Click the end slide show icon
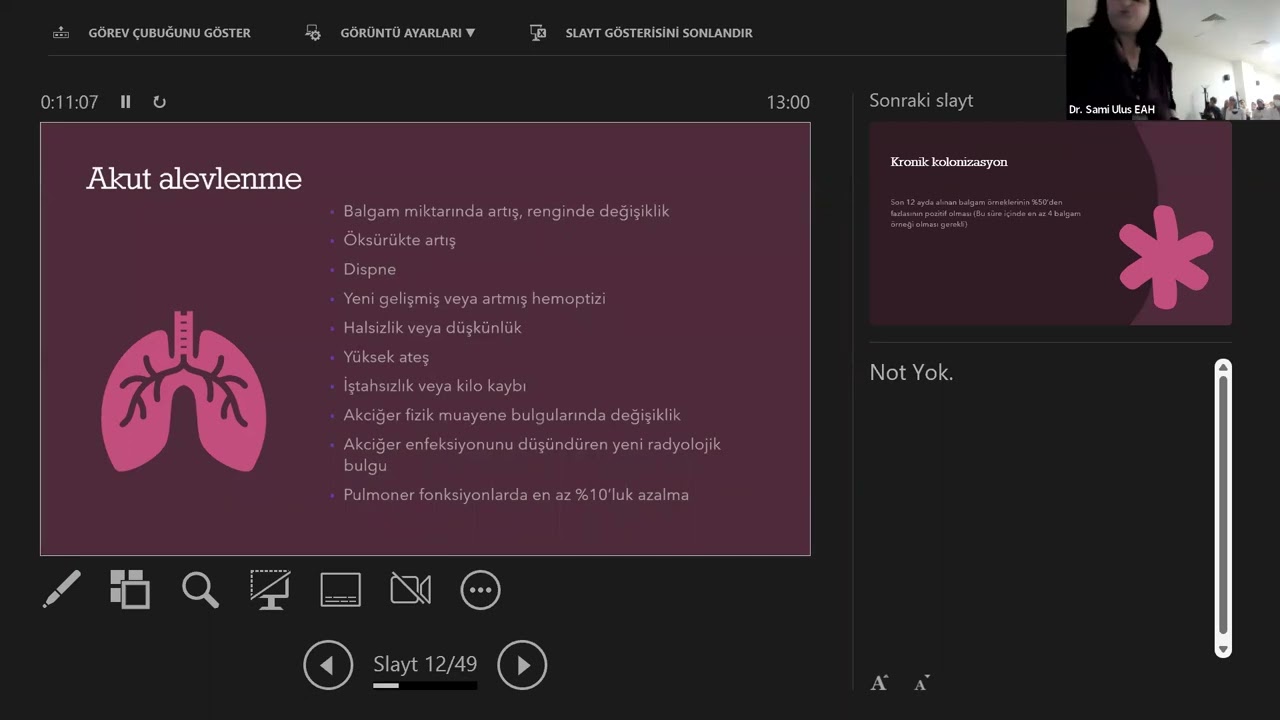The height and width of the screenshot is (720, 1280). (x=538, y=32)
